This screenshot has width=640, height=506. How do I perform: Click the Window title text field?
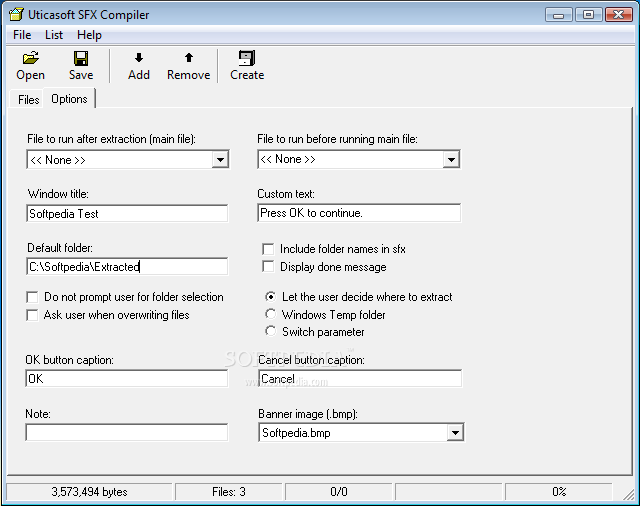[x=127, y=213]
